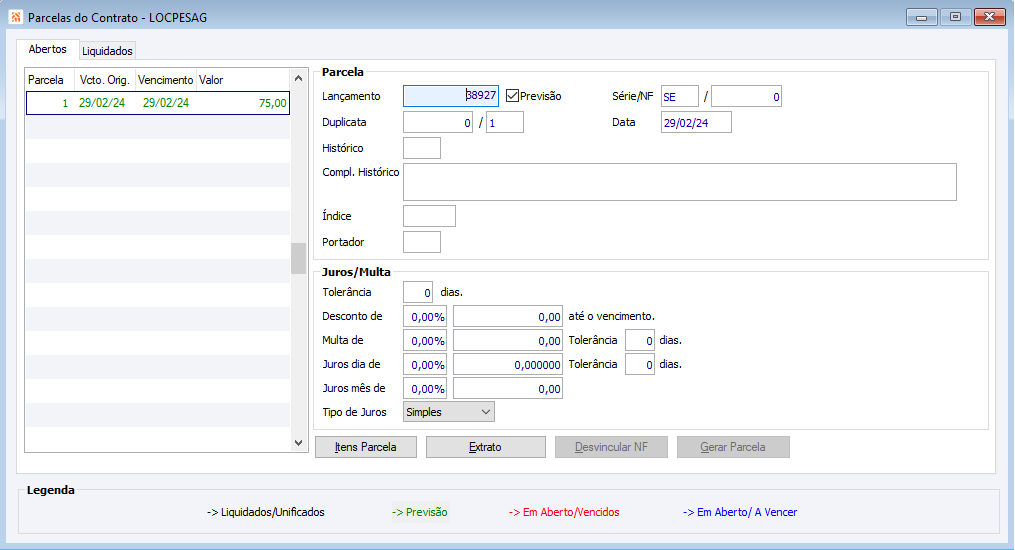
Task: Minimize the Parcelas do Contrato window
Action: (922, 17)
